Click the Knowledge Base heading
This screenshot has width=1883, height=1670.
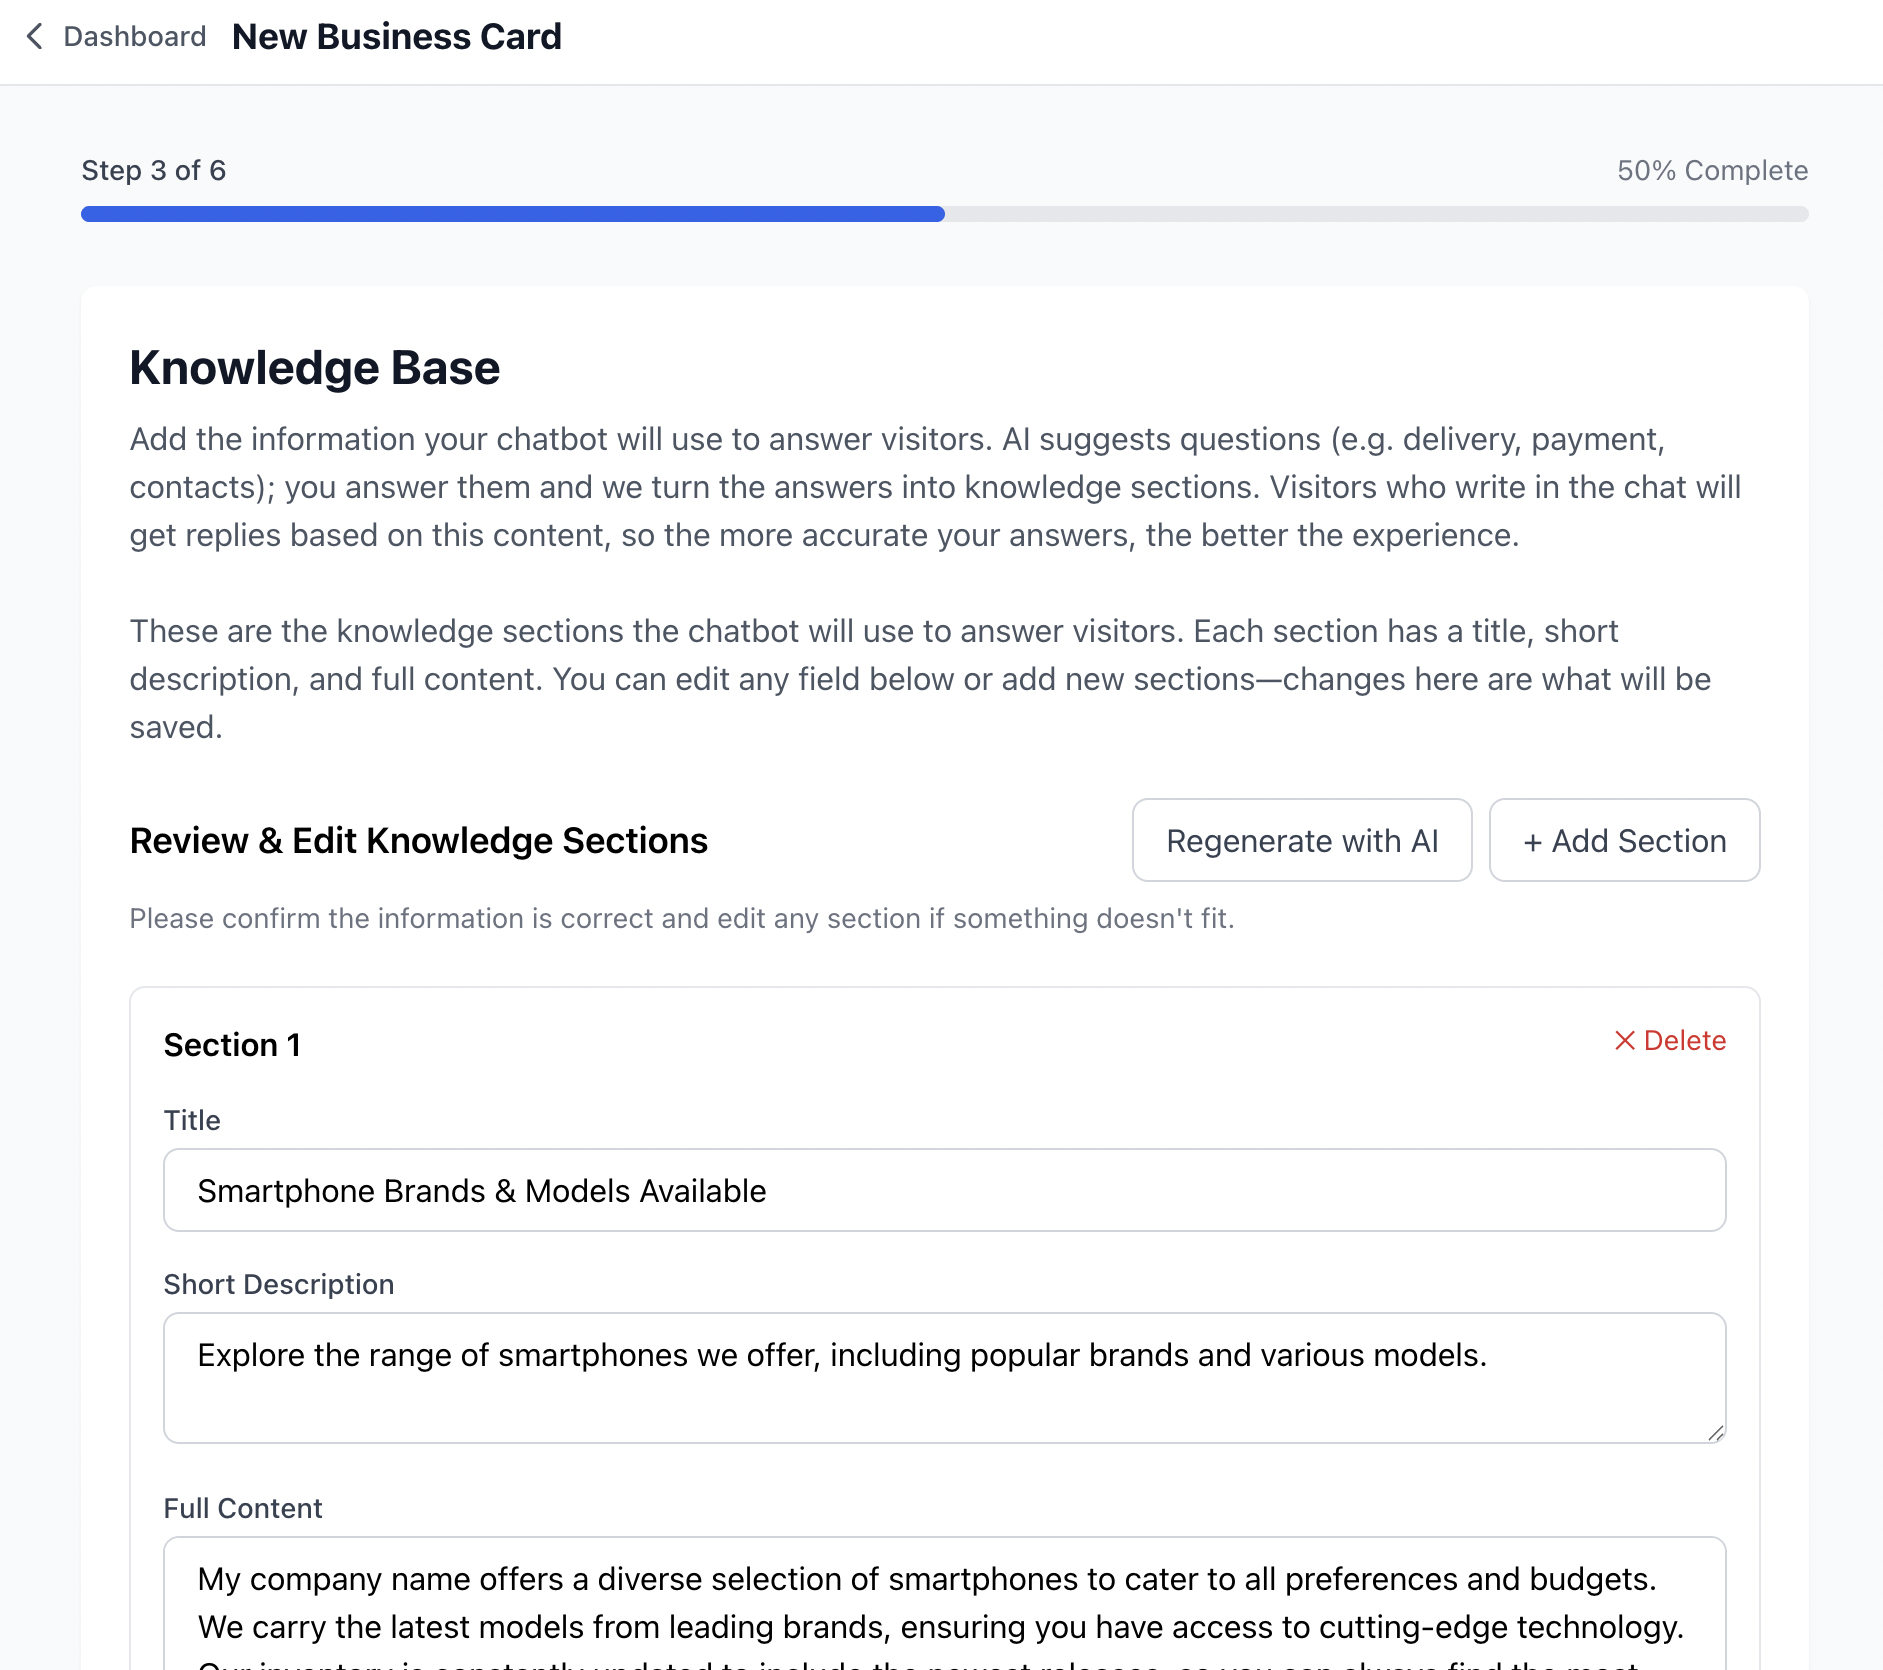click(315, 368)
